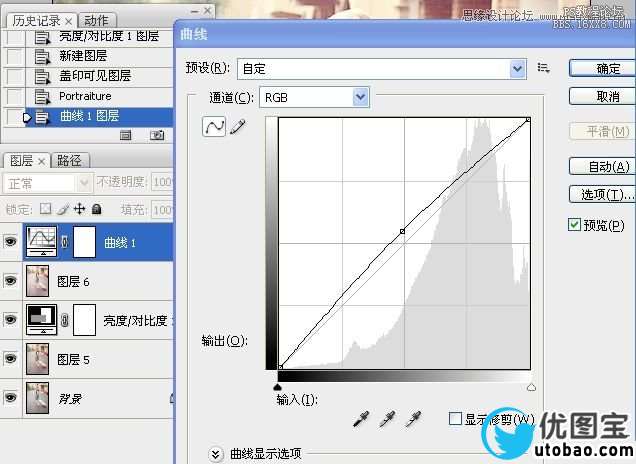
Task: Switch to the 路径 paths tab
Action: pos(70,160)
